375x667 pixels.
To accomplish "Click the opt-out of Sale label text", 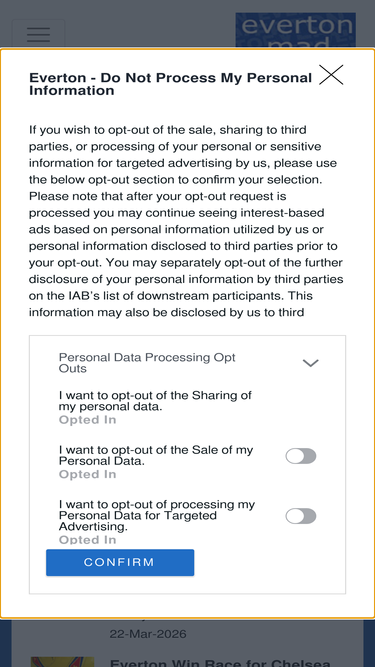I will (156, 455).
